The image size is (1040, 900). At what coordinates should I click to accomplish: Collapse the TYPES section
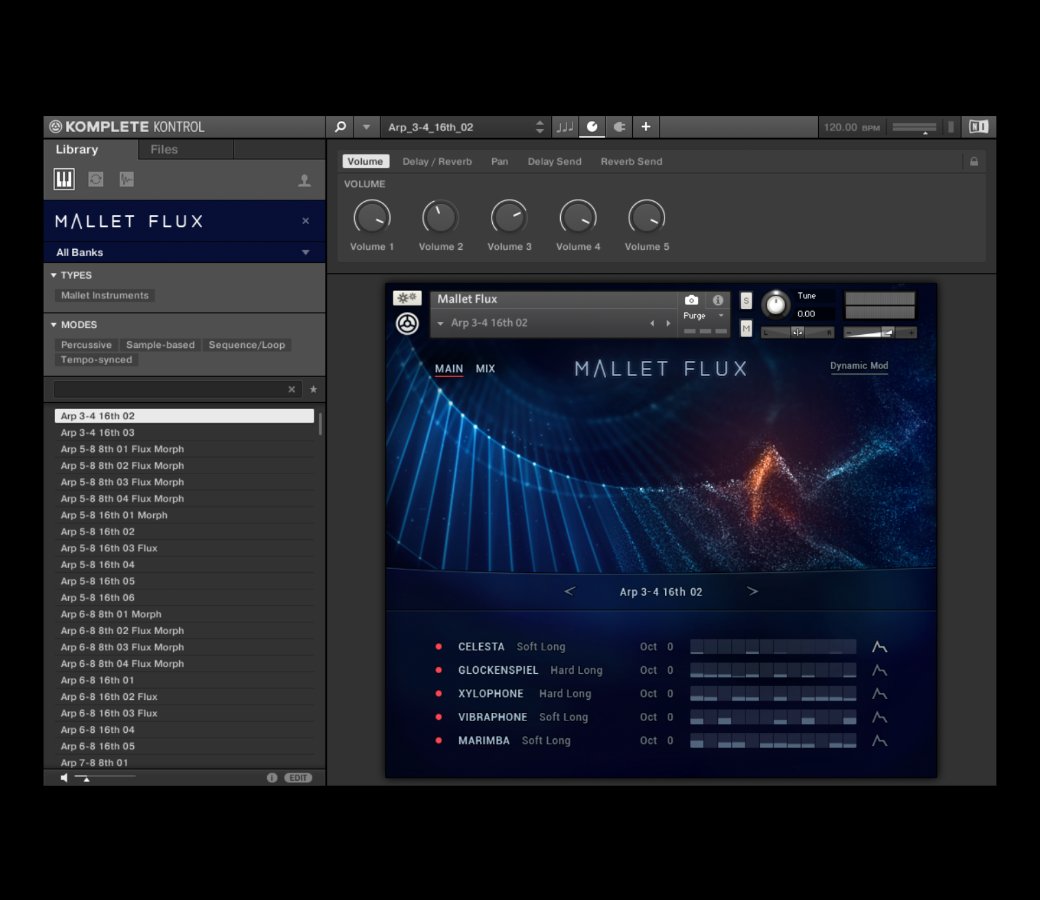(54, 275)
